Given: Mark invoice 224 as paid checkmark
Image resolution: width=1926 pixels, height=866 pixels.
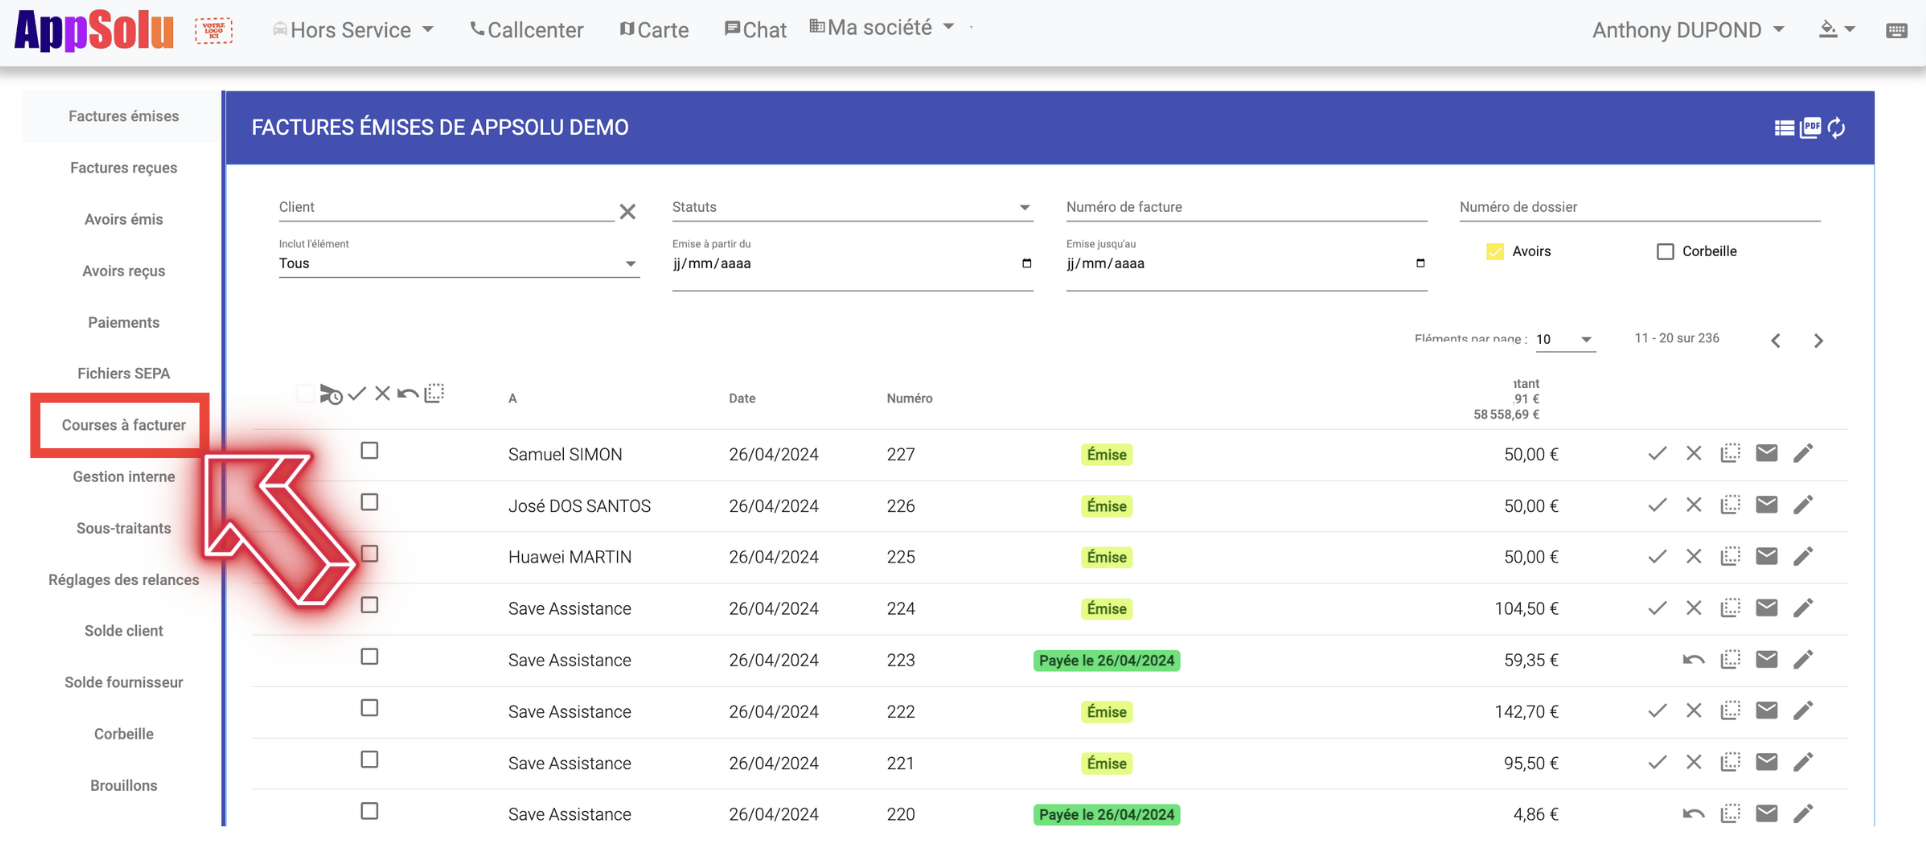Looking at the screenshot, I should pyautogui.click(x=1657, y=608).
